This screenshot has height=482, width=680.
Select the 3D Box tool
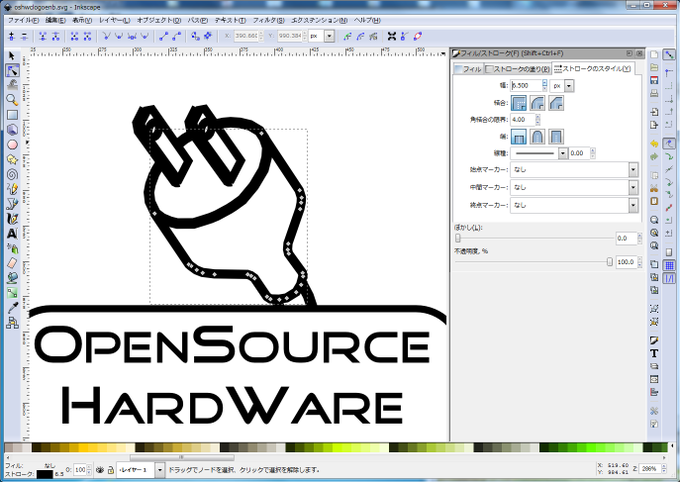(12, 129)
